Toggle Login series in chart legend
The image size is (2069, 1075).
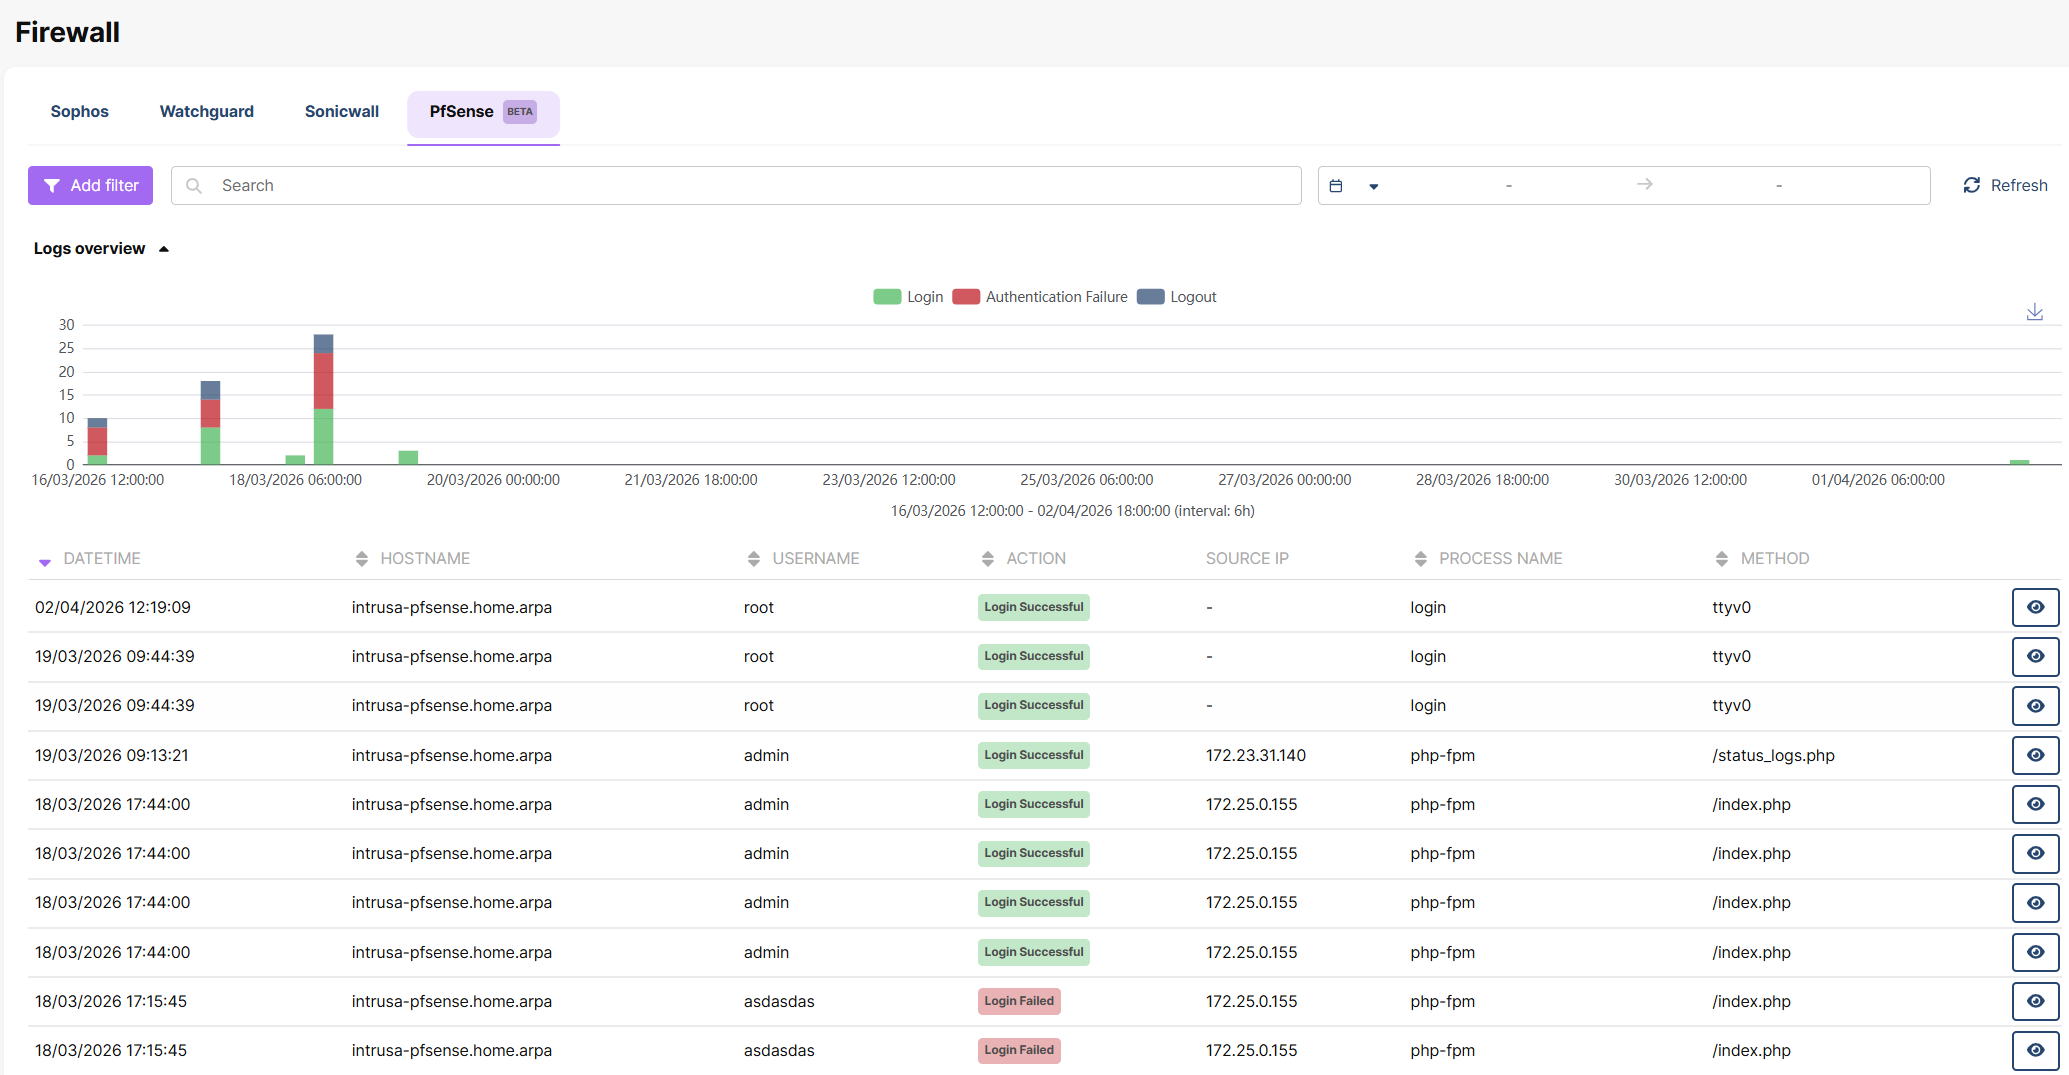coord(908,297)
